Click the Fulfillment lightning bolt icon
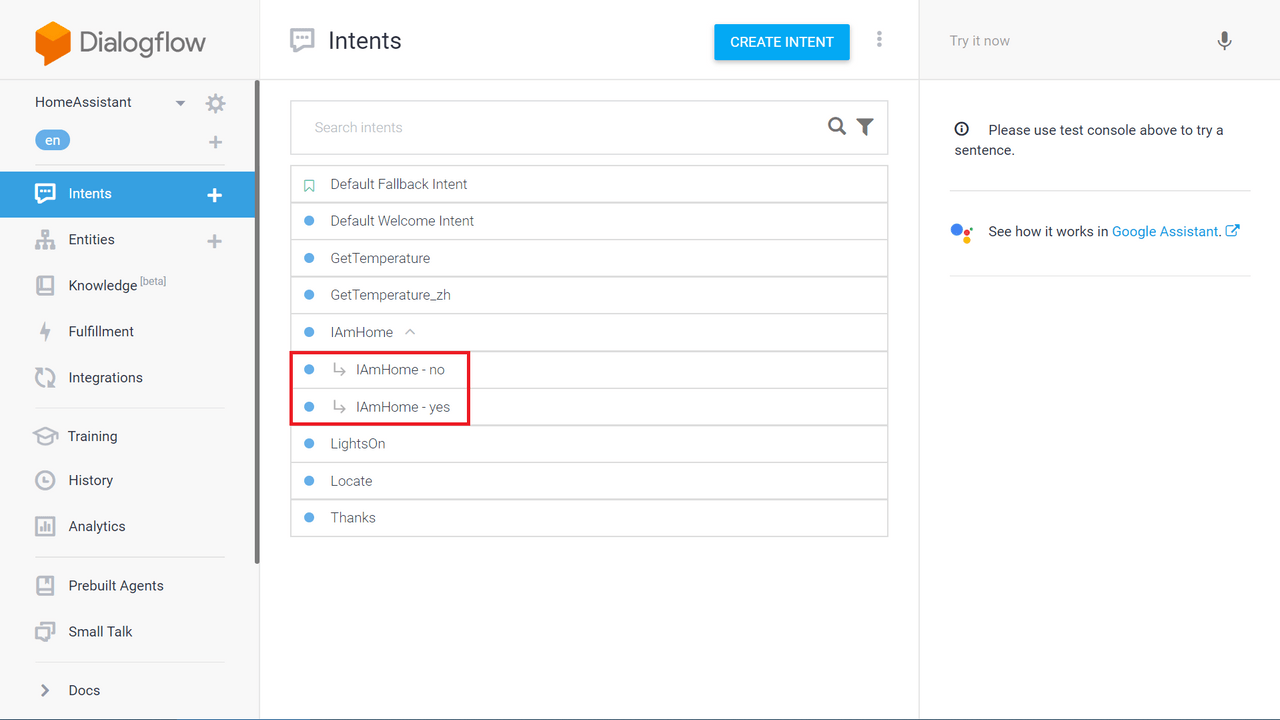Viewport: 1280px width, 720px height. tap(45, 332)
